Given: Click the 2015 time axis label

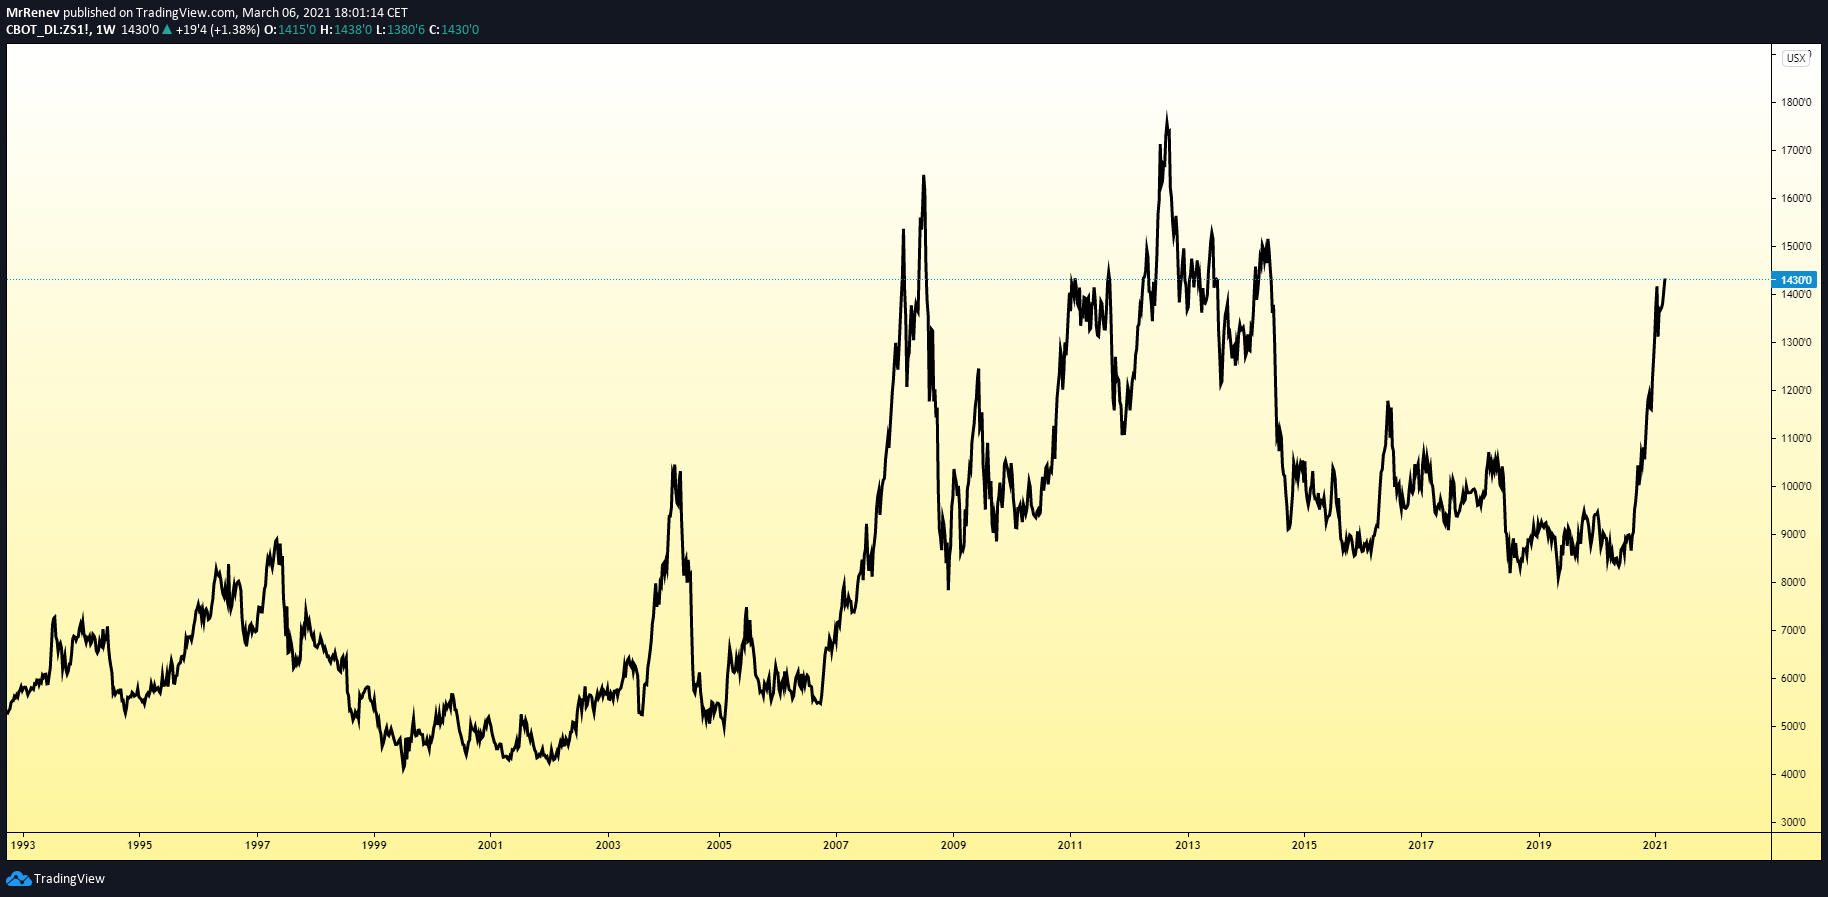Looking at the screenshot, I should point(1304,845).
